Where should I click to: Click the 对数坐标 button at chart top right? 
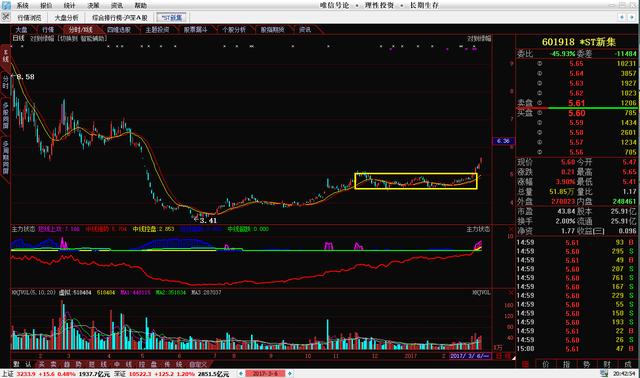(479, 38)
